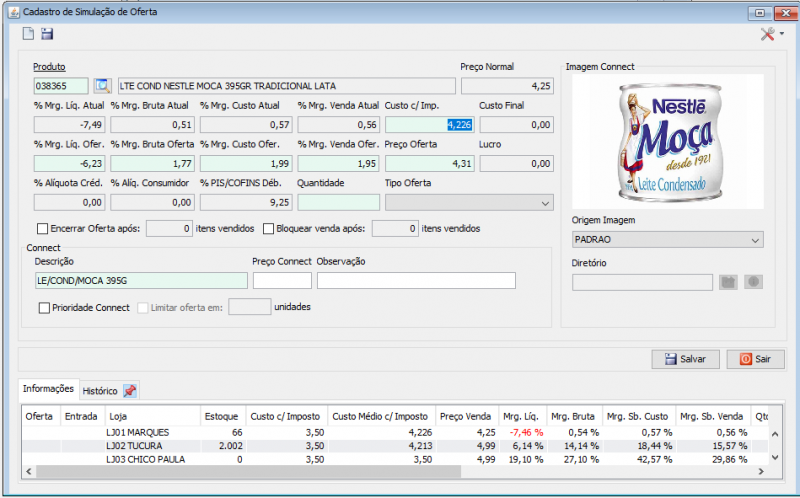Click the floppy disk save icon in toolbar
The width and height of the screenshot is (800, 498).
47,34
